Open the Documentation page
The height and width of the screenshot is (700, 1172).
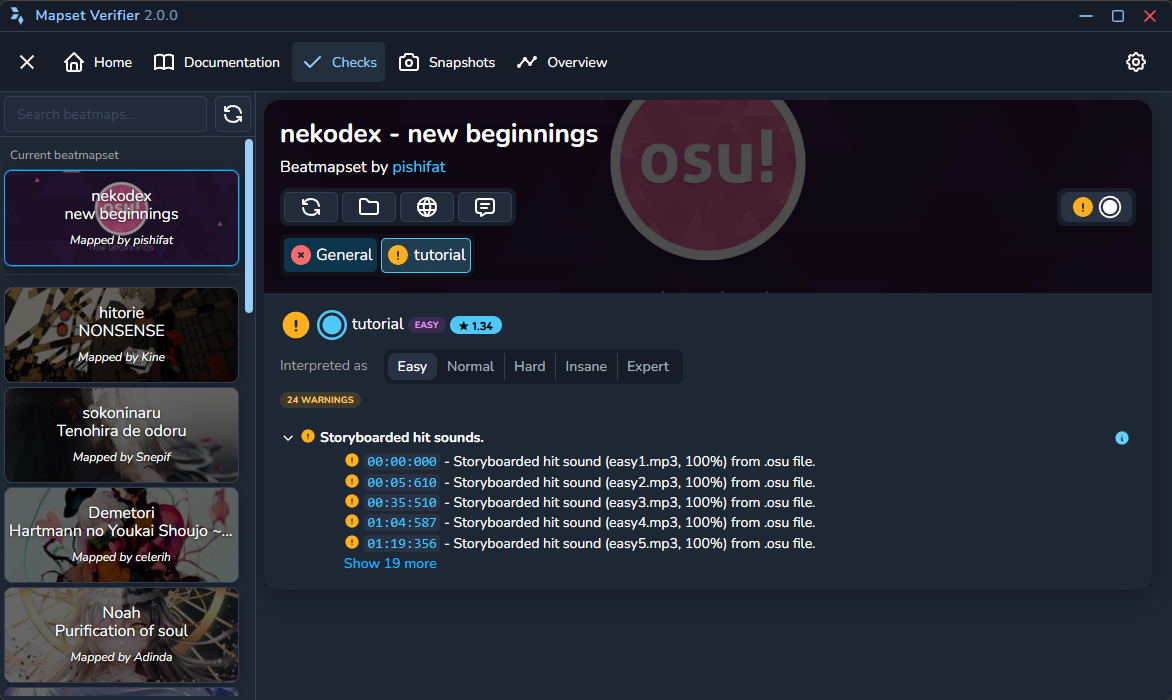click(217, 62)
